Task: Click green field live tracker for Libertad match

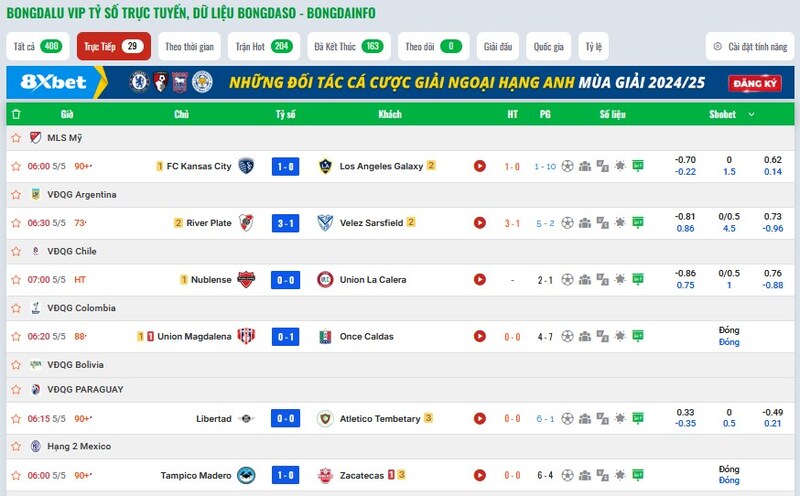Action: point(638,418)
